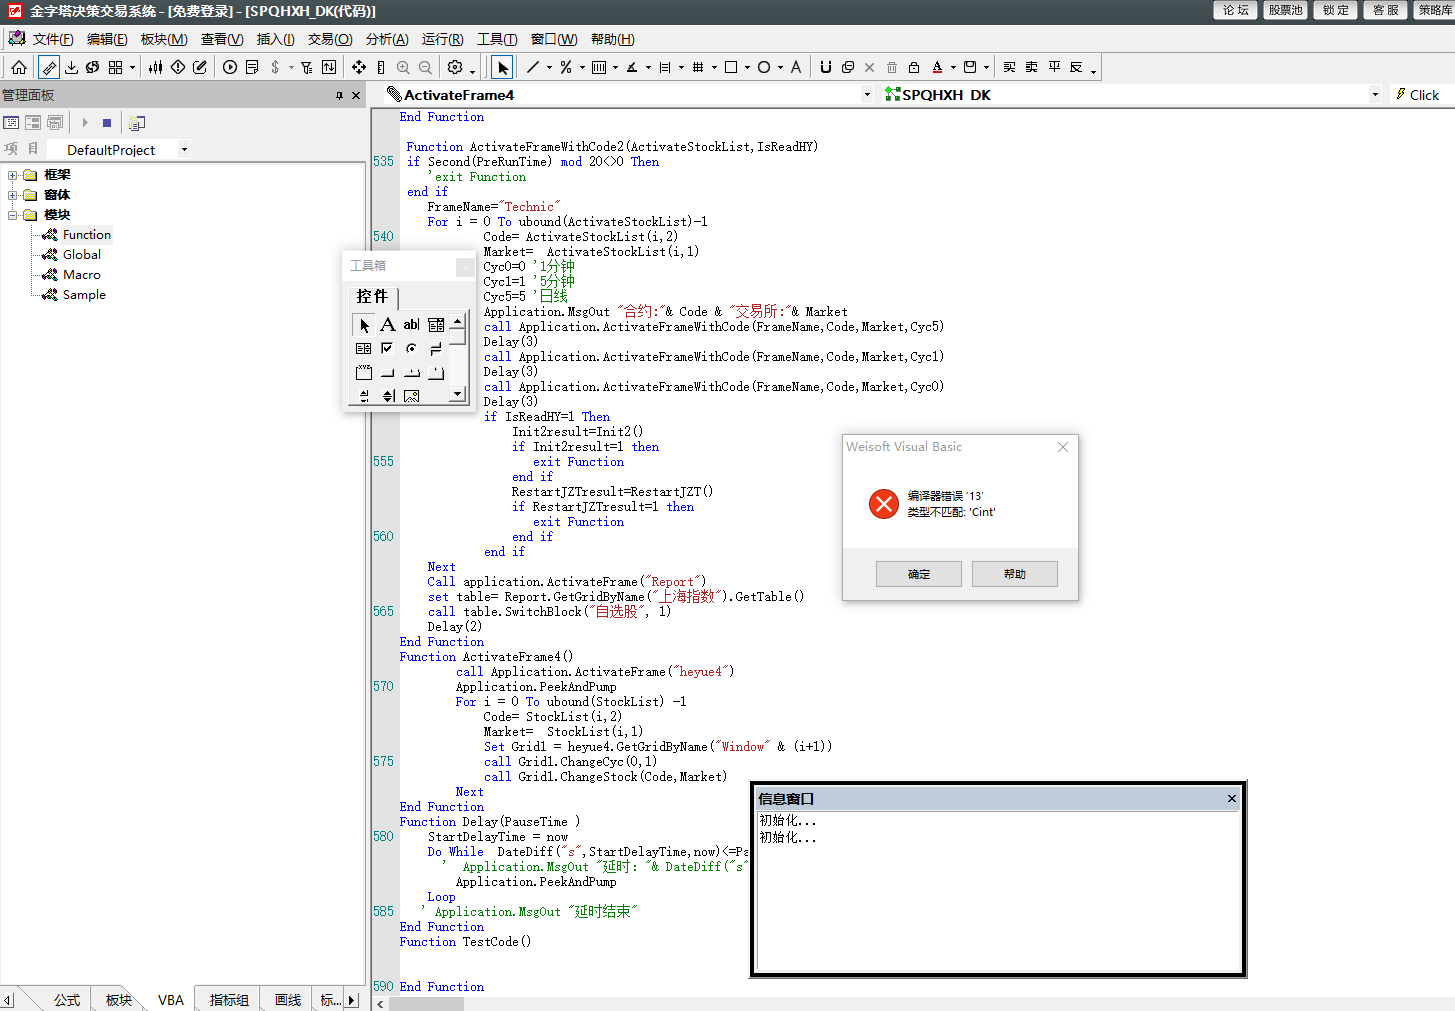Click the toolbox scrollbar down arrow
1455x1011 pixels.
[457, 394]
